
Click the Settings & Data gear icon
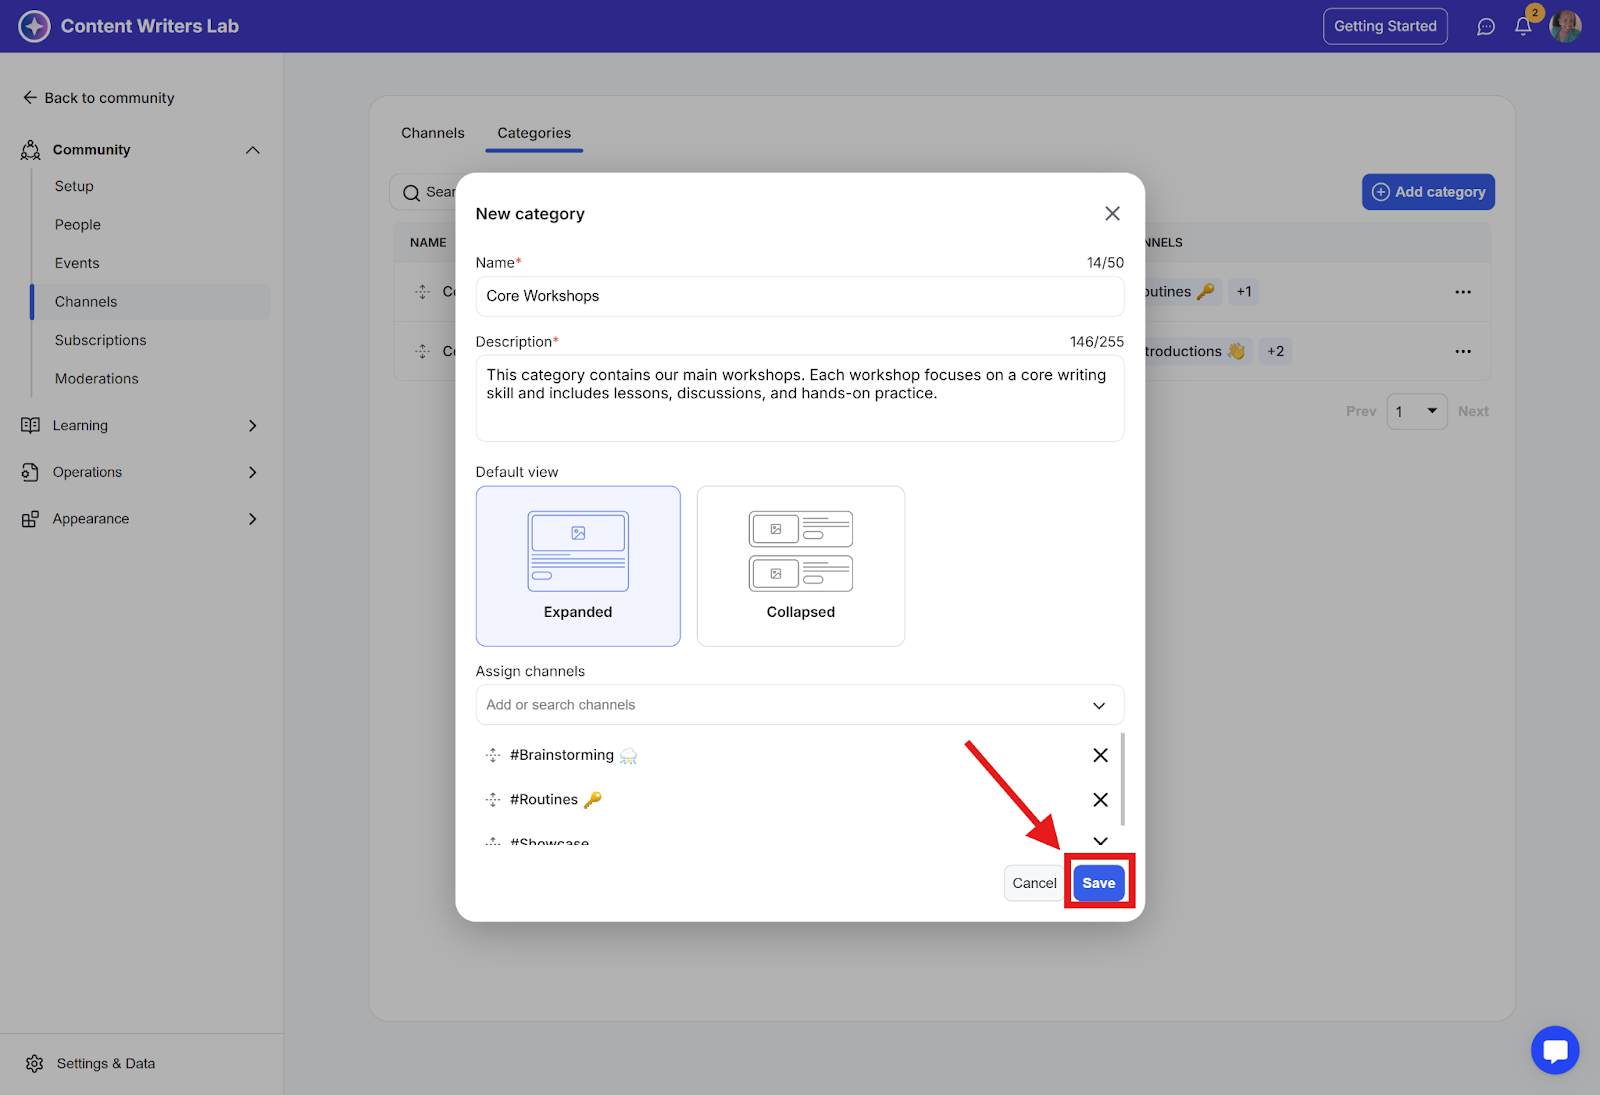[x=35, y=1063]
